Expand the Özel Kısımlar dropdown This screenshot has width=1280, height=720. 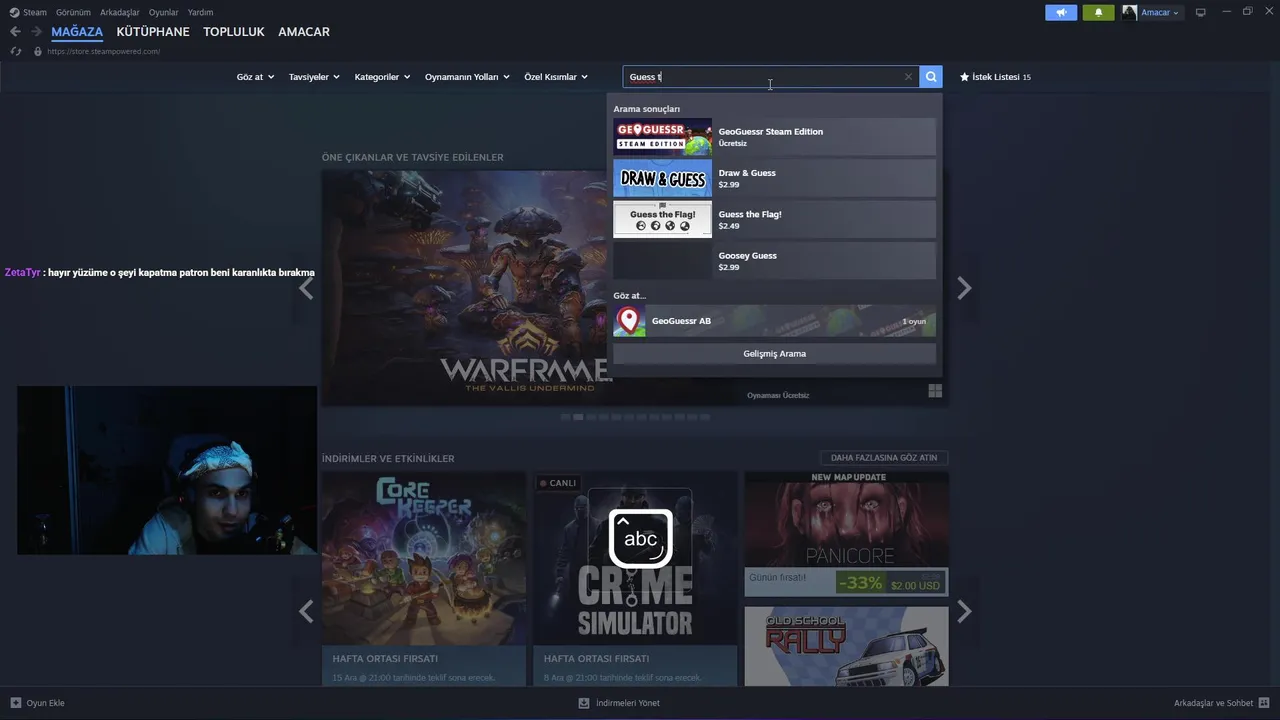[x=556, y=77]
